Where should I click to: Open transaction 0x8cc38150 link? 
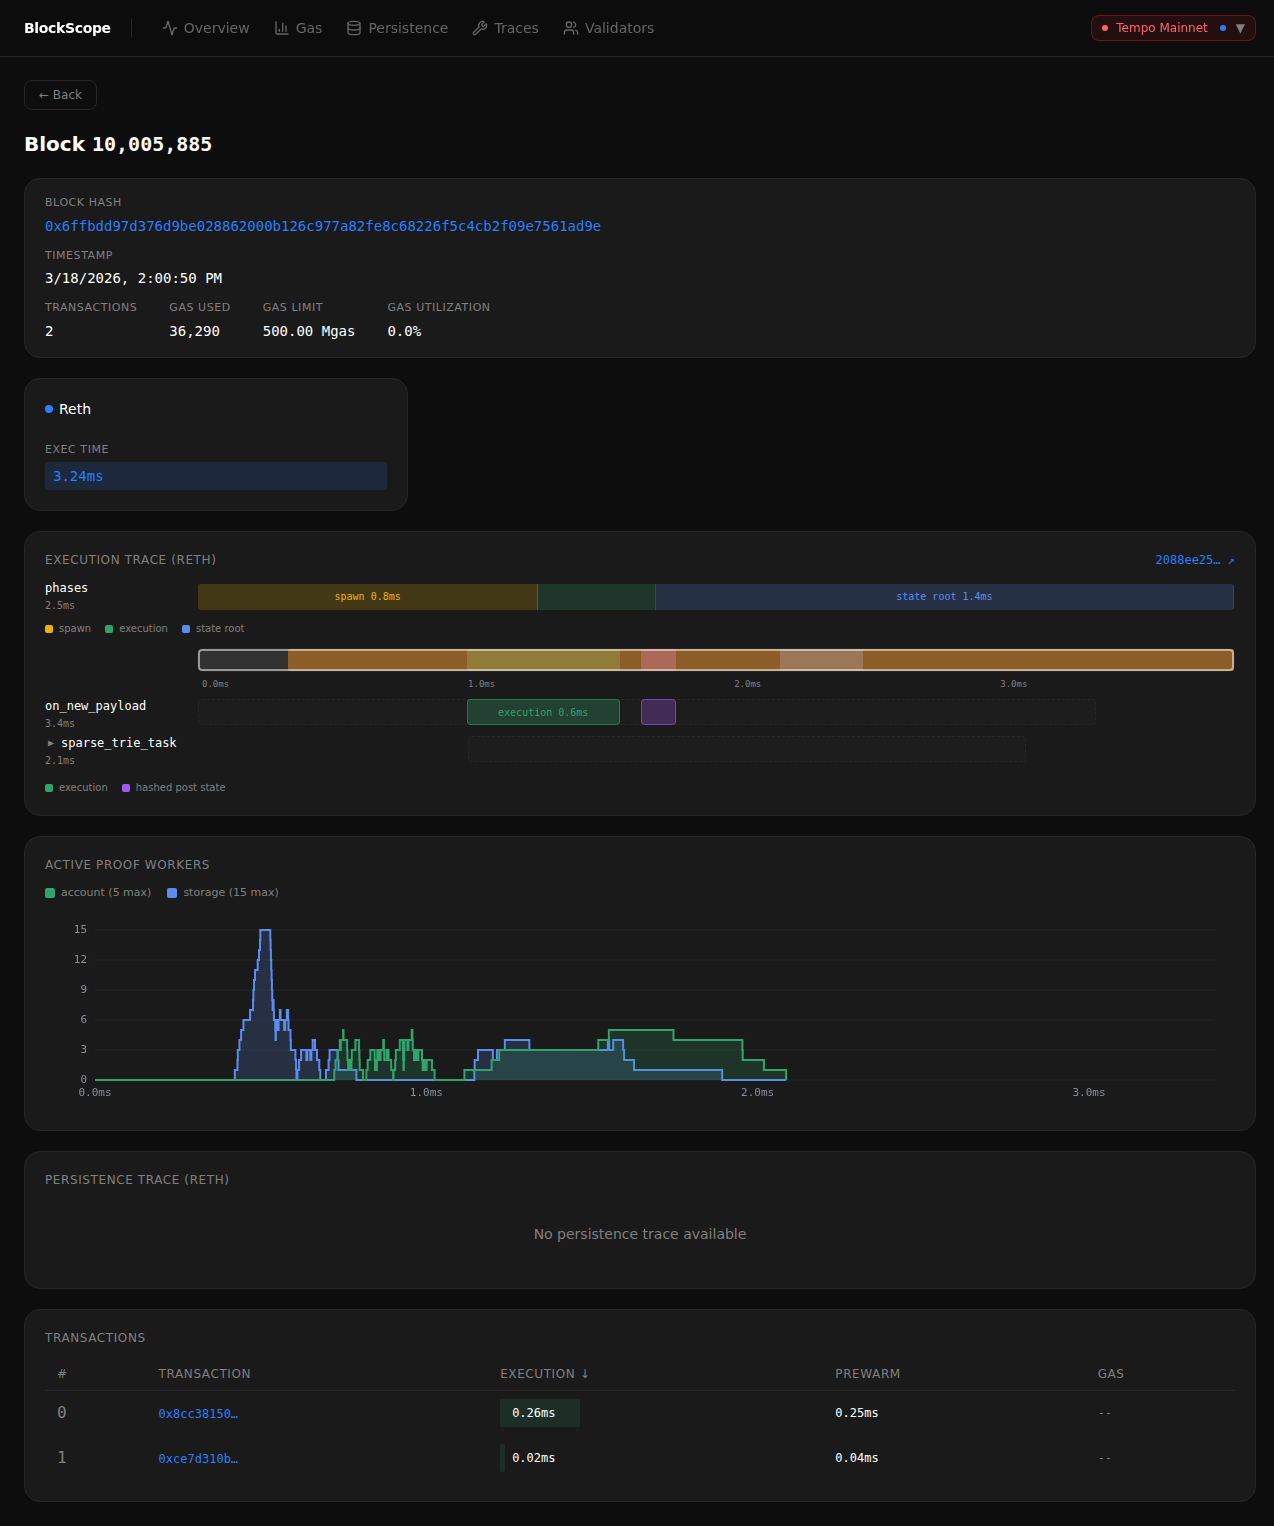198,1413
